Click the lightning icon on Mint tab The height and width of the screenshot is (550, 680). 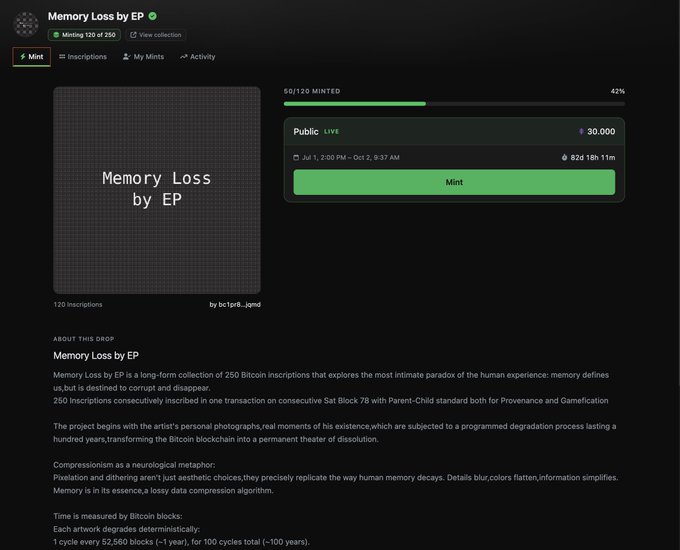click(23, 56)
